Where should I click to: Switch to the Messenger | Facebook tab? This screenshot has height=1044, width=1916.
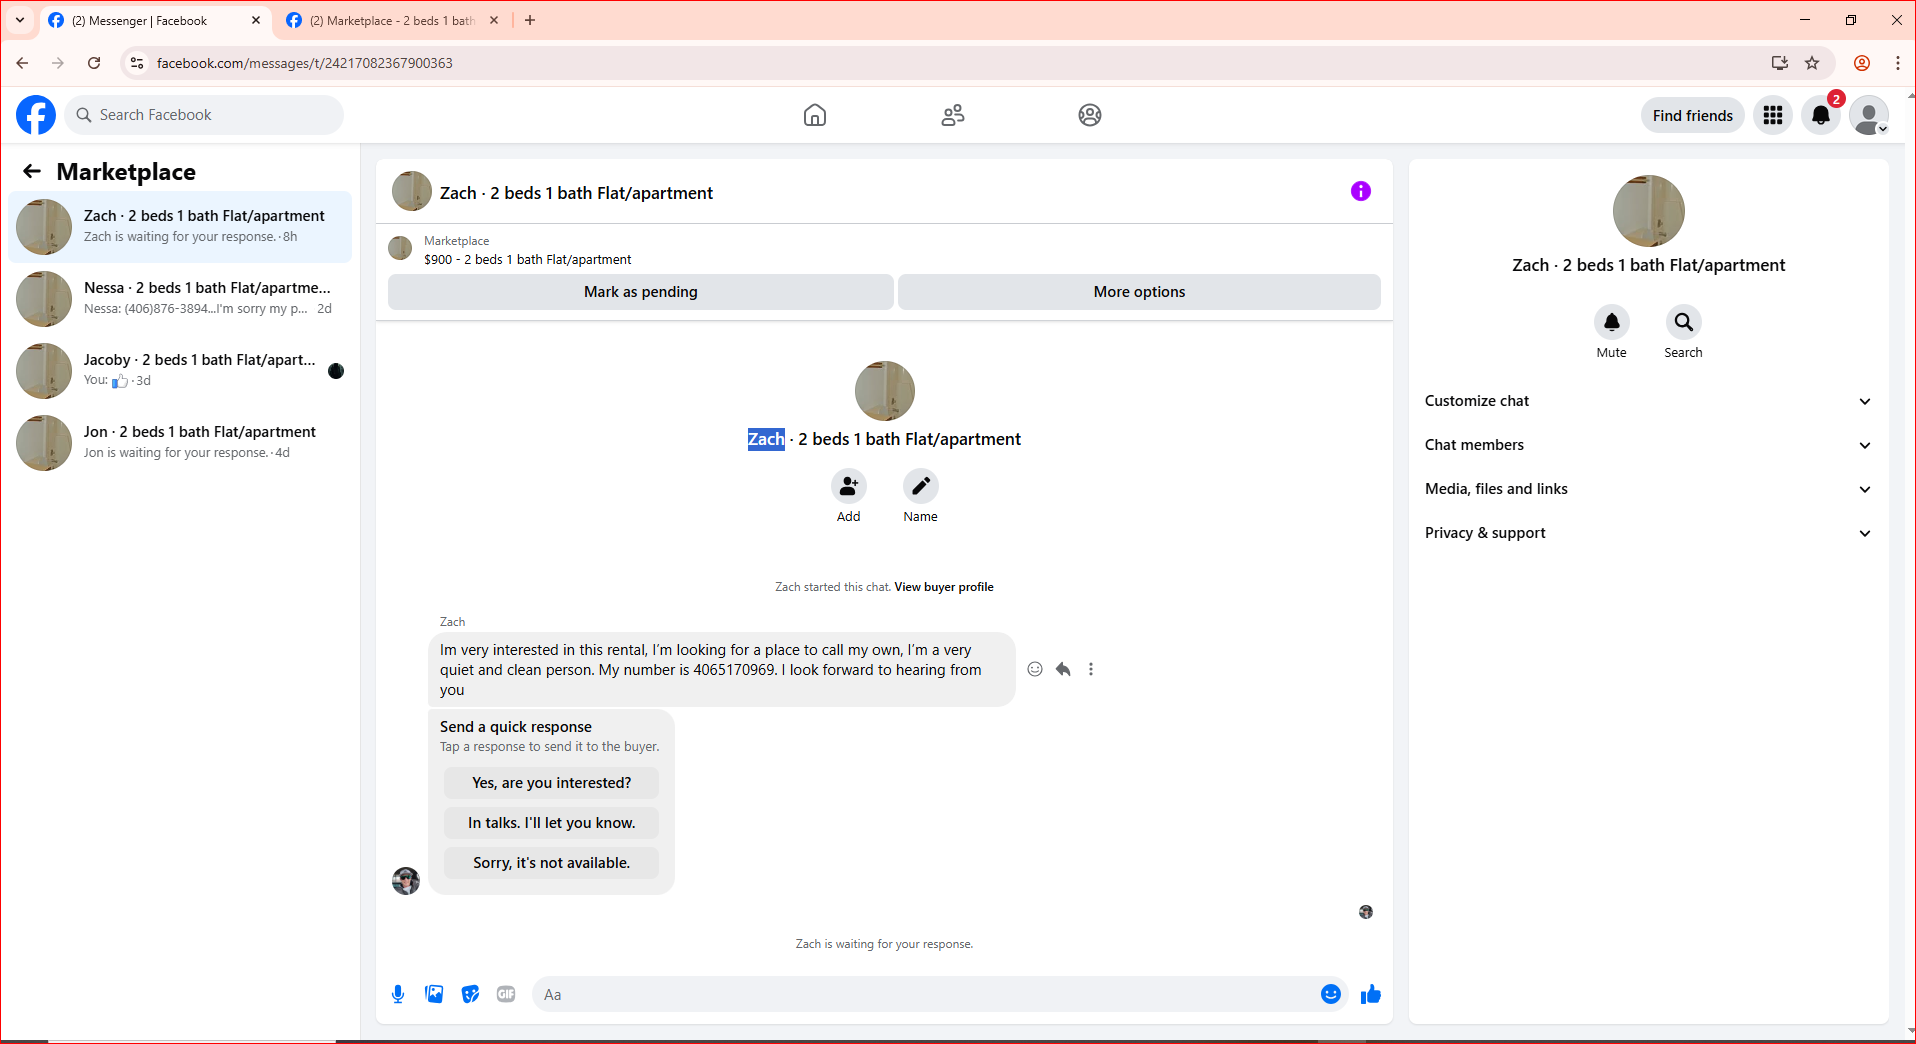pyautogui.click(x=155, y=20)
